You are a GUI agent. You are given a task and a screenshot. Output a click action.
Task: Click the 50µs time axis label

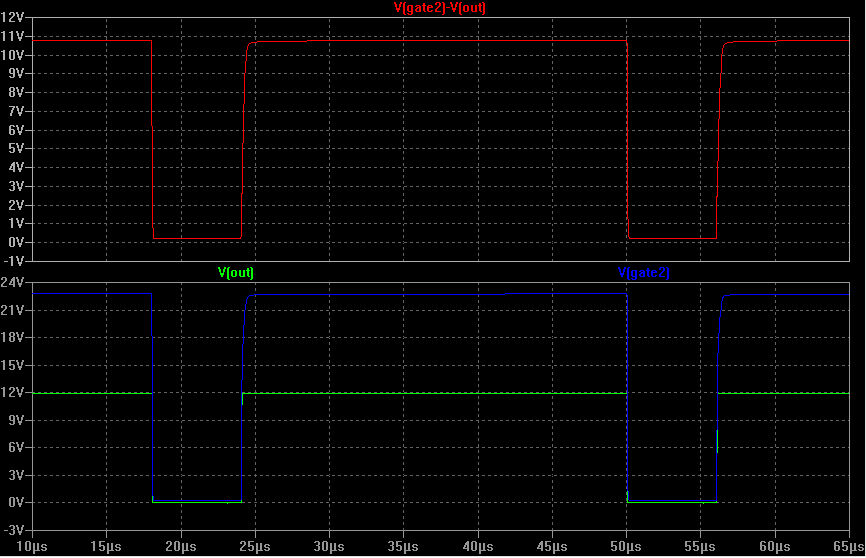pyautogui.click(x=626, y=547)
